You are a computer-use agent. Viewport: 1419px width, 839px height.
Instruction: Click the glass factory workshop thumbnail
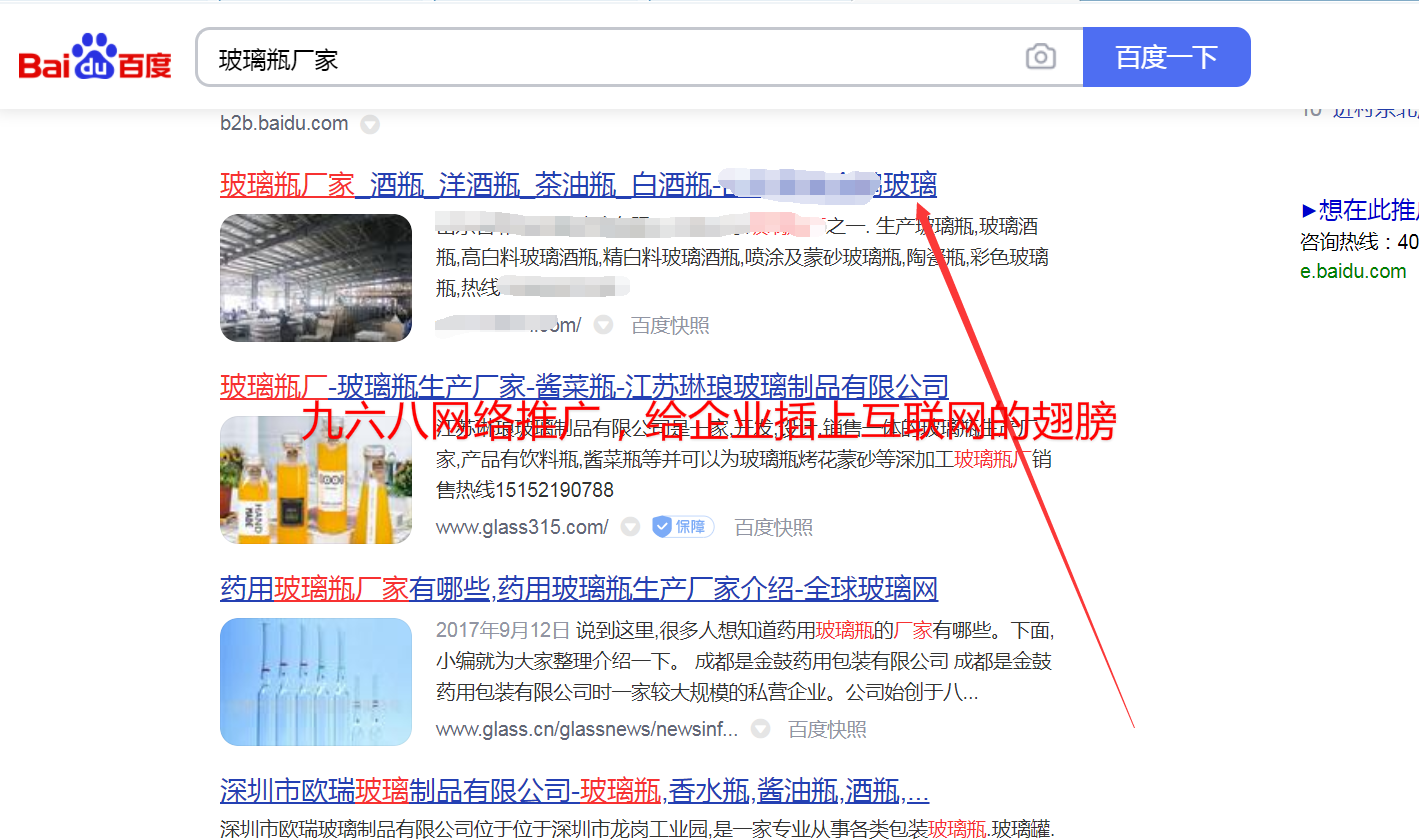315,278
